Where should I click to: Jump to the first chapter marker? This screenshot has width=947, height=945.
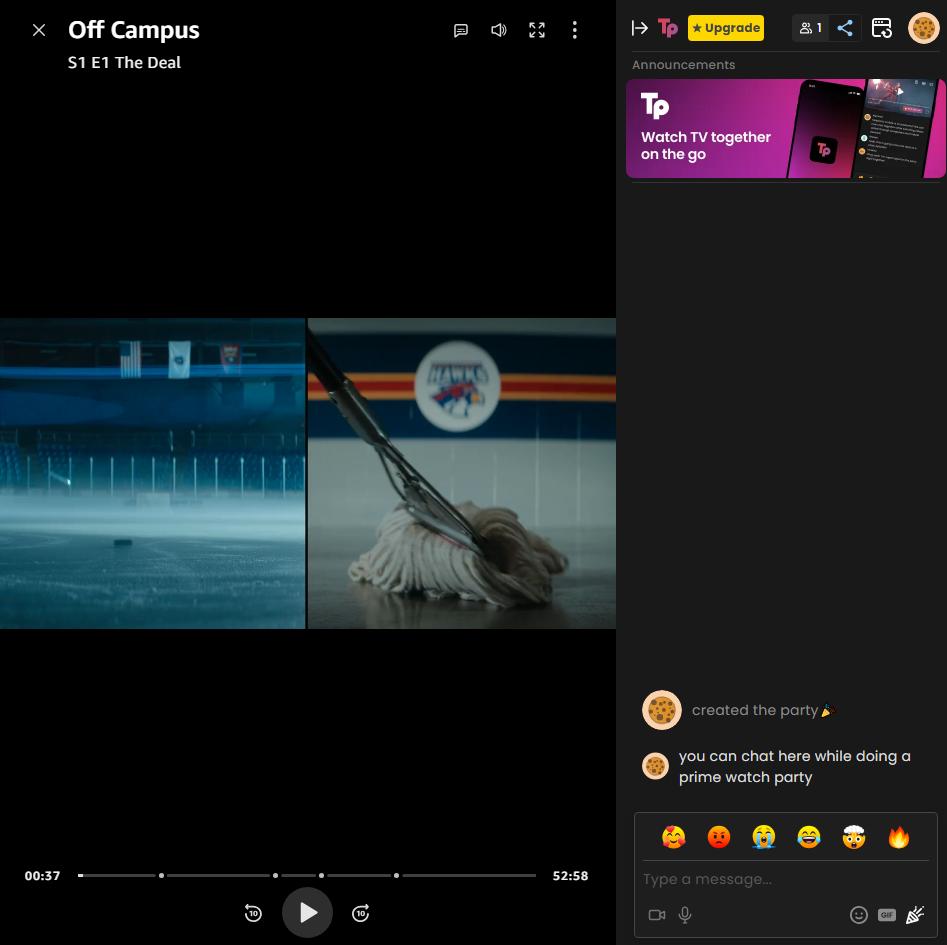point(161,875)
